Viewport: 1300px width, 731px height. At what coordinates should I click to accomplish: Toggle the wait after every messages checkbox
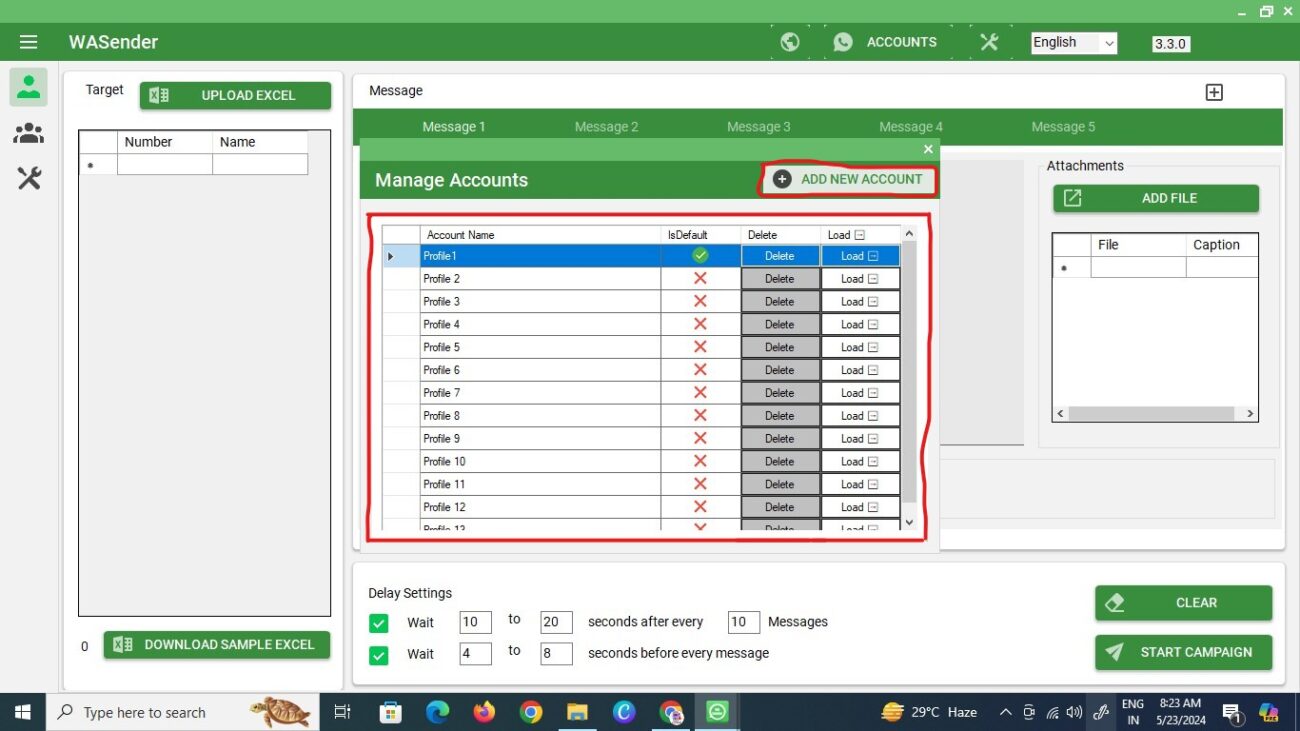click(x=378, y=623)
